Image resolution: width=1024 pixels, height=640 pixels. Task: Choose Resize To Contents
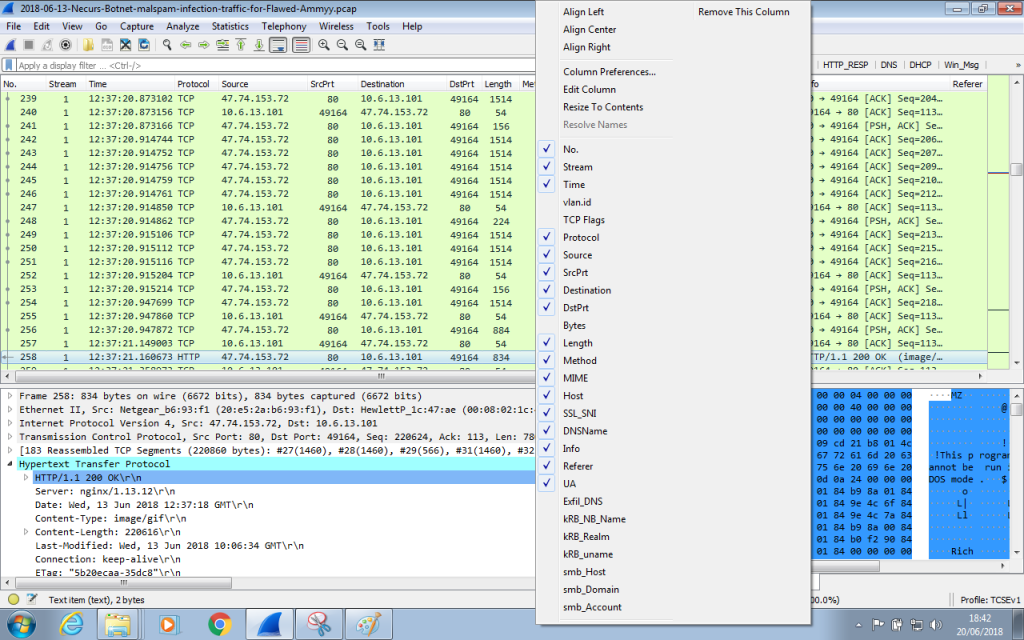[603, 107]
